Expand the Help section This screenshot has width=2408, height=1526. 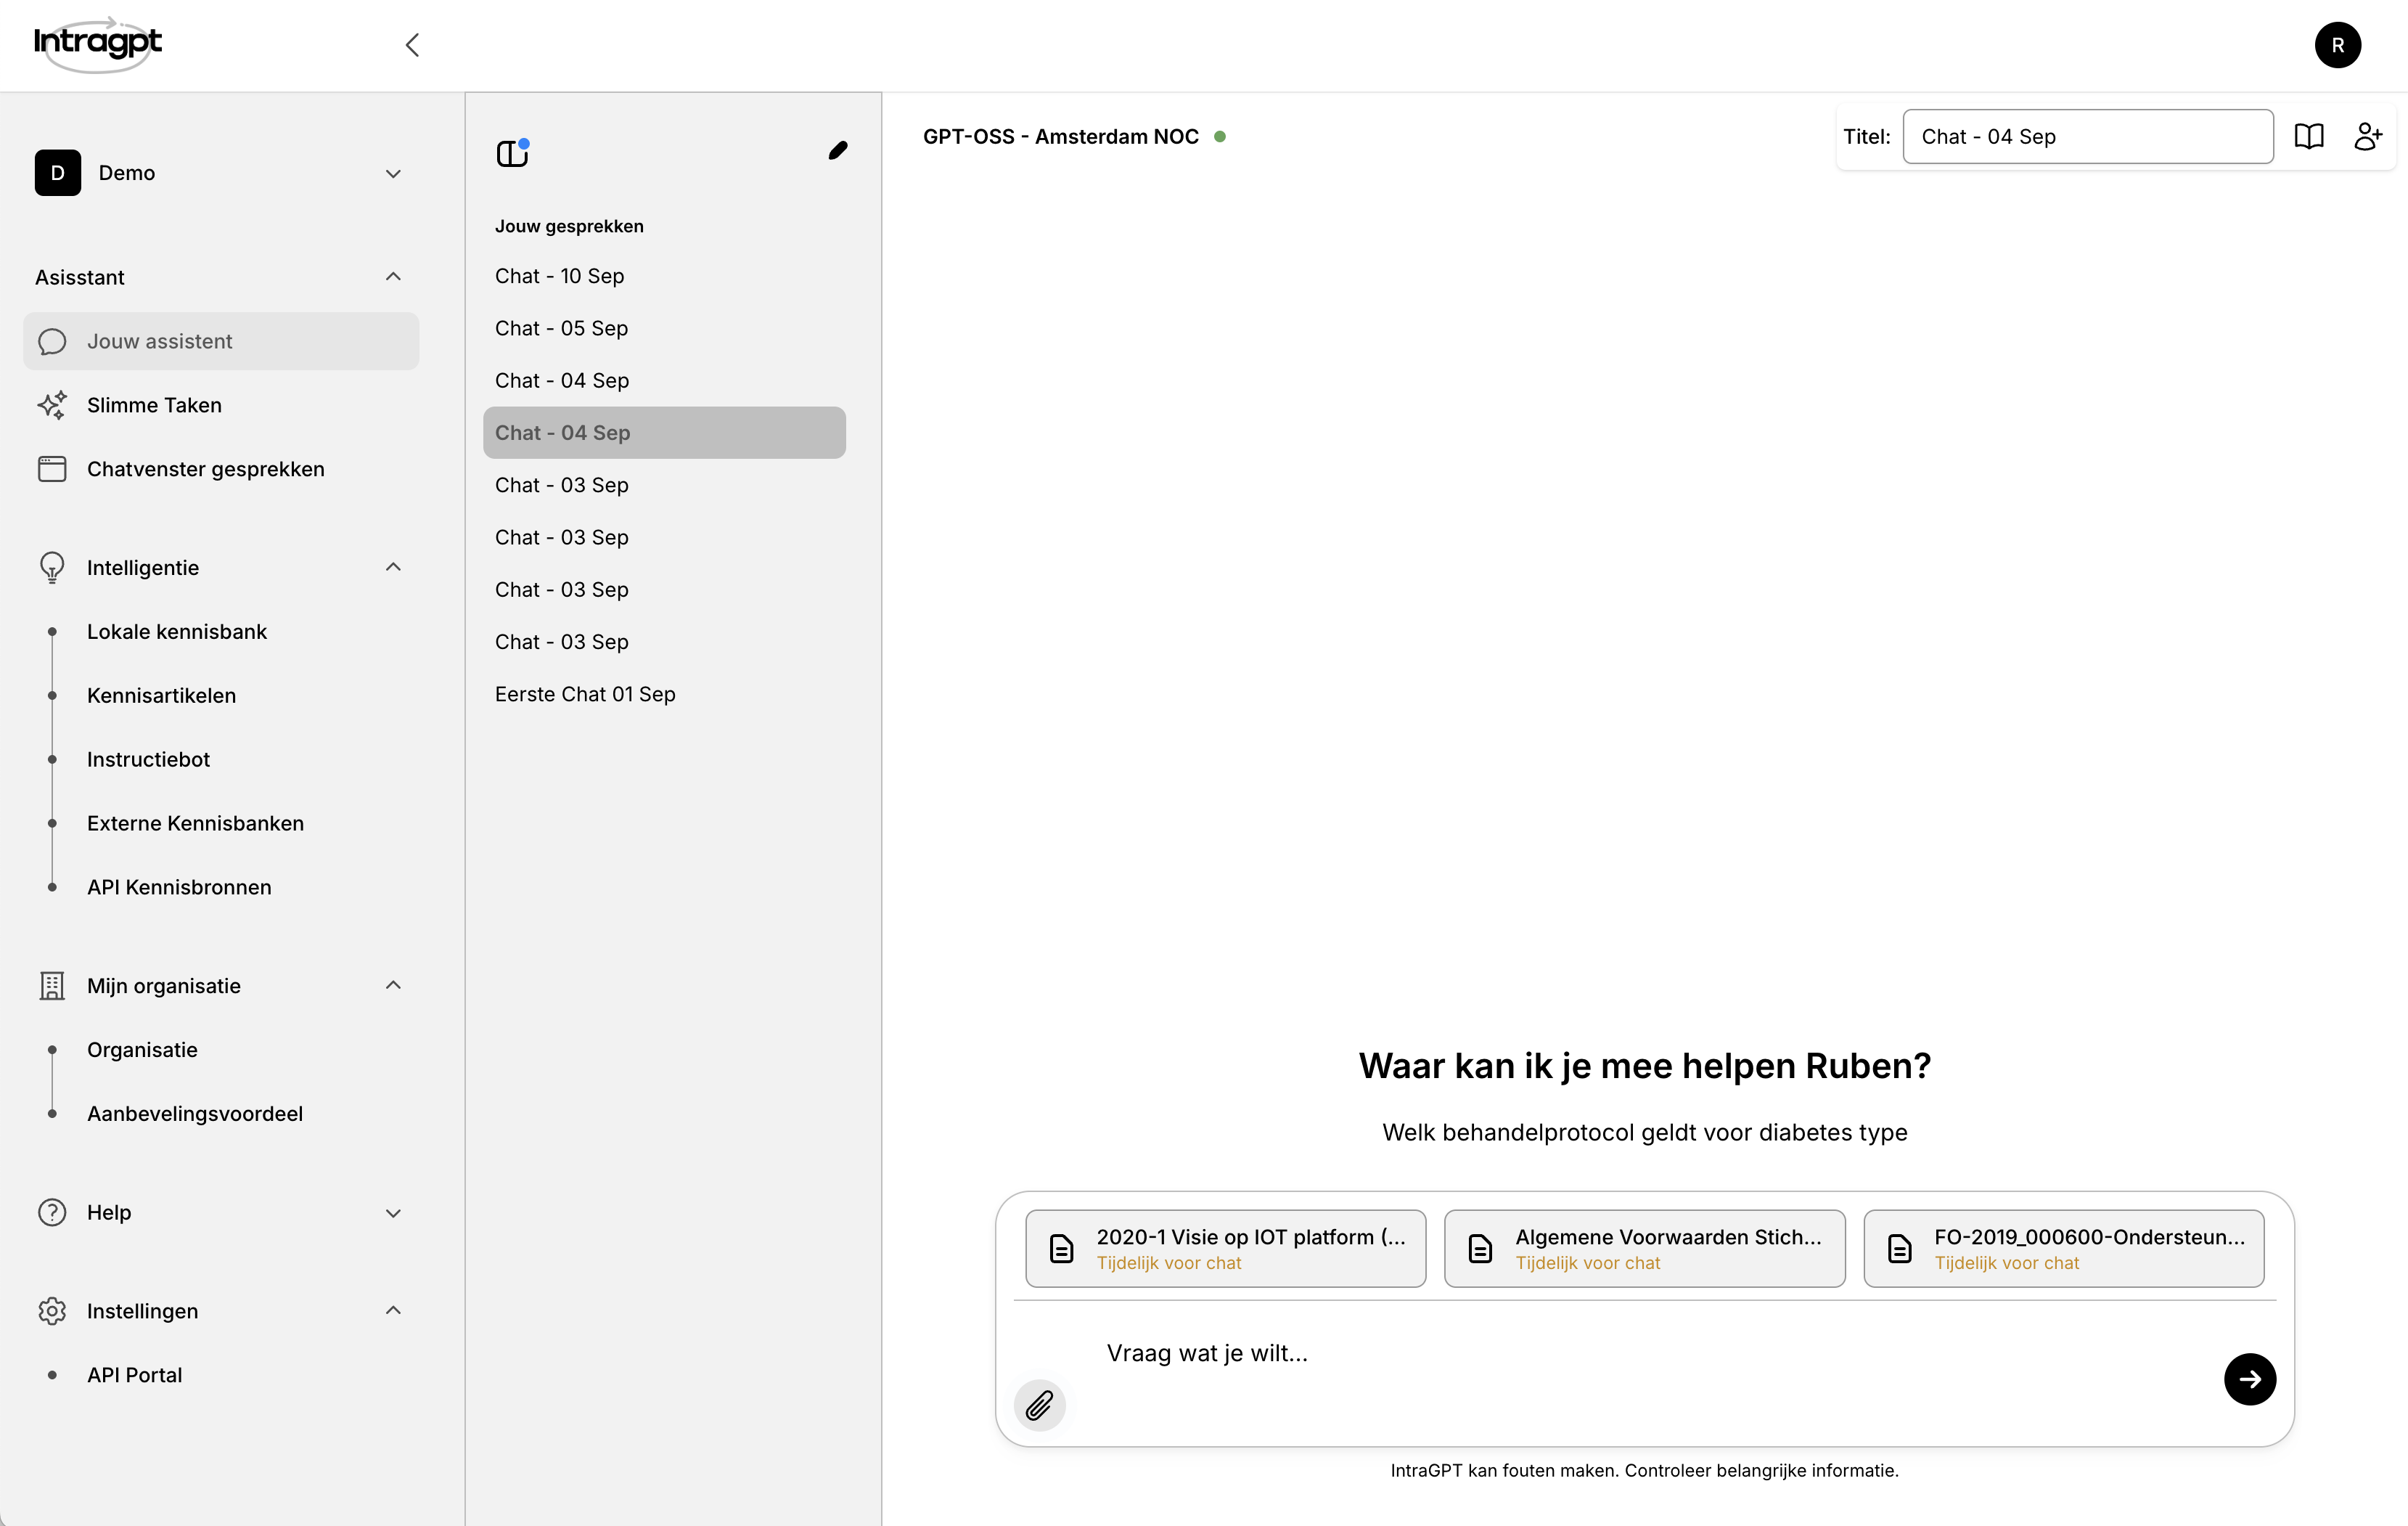(x=393, y=1213)
